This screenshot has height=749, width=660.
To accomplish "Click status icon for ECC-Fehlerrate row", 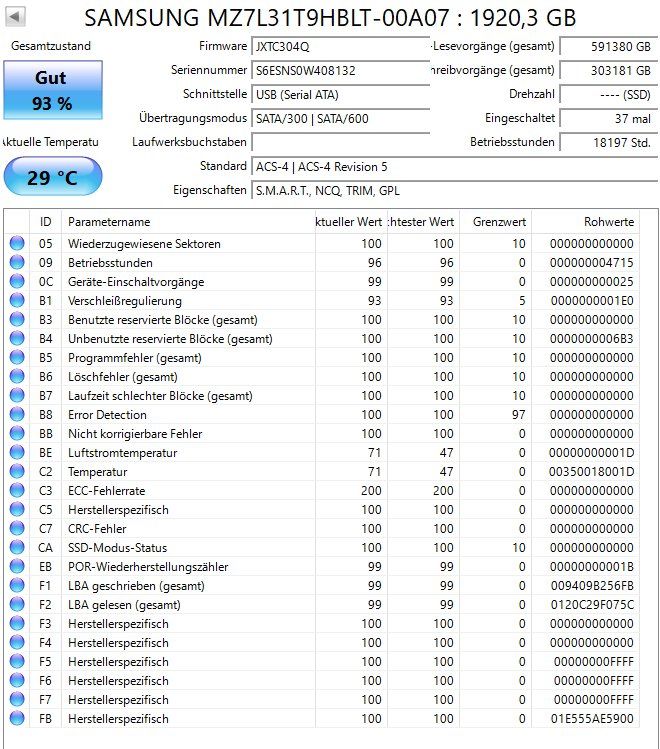I will pyautogui.click(x=17, y=491).
